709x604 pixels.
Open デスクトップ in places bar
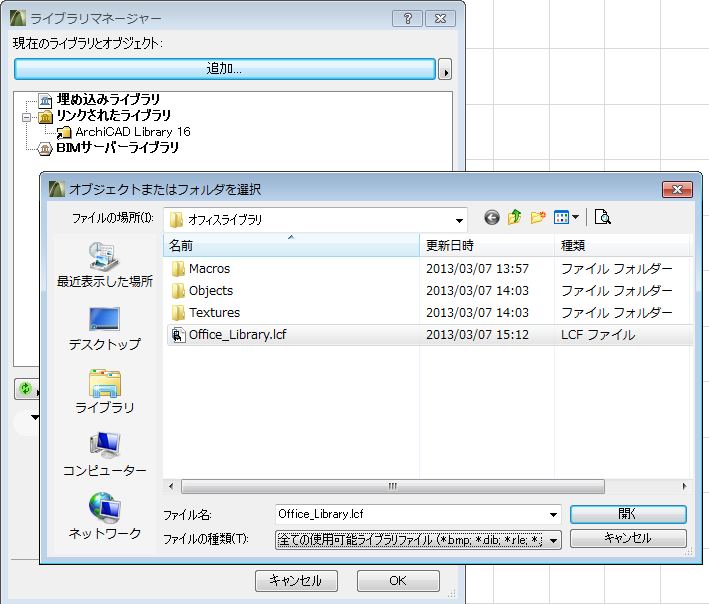tap(104, 329)
